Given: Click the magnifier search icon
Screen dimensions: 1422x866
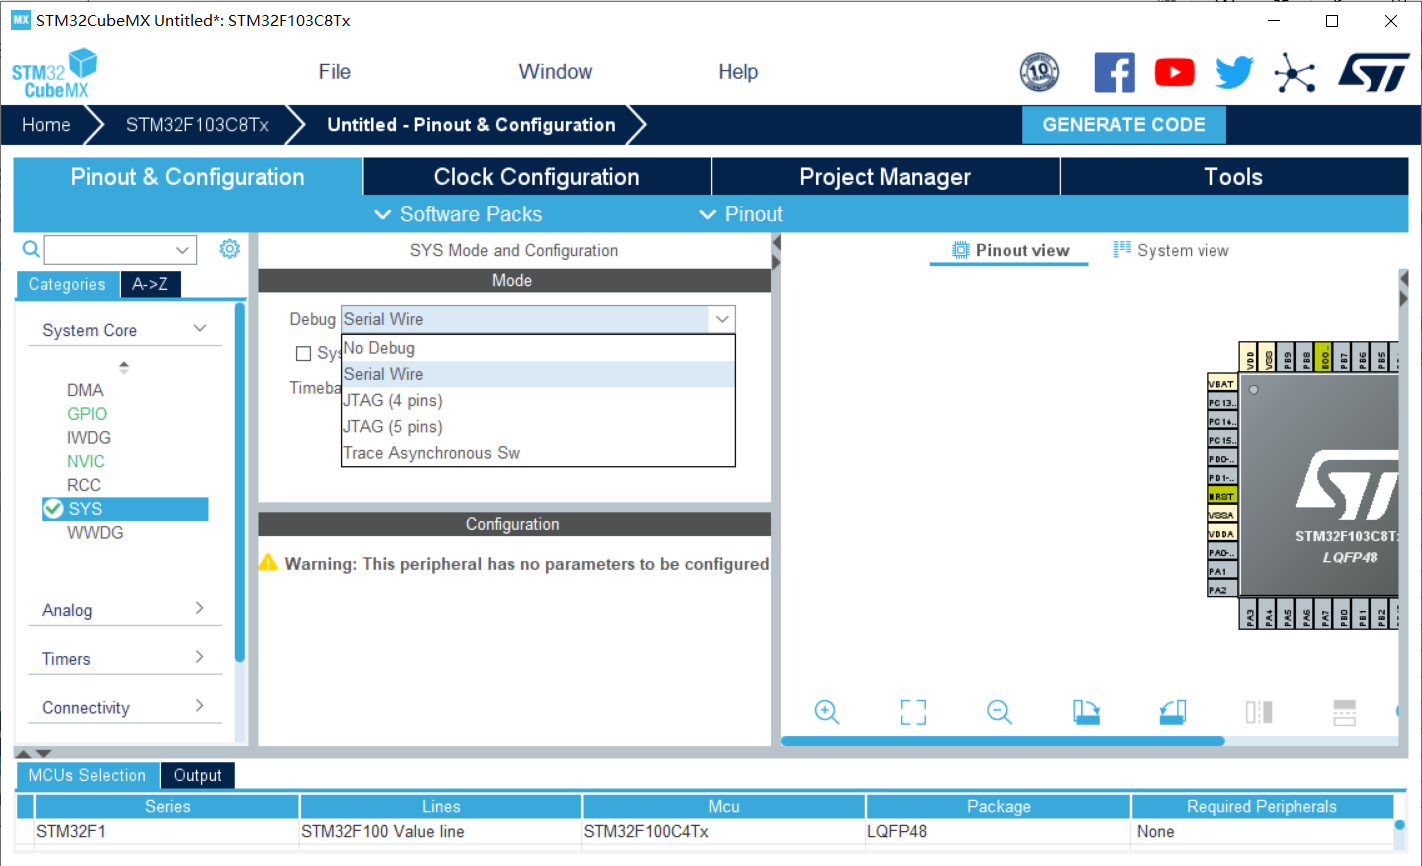Looking at the screenshot, I should 31,249.
